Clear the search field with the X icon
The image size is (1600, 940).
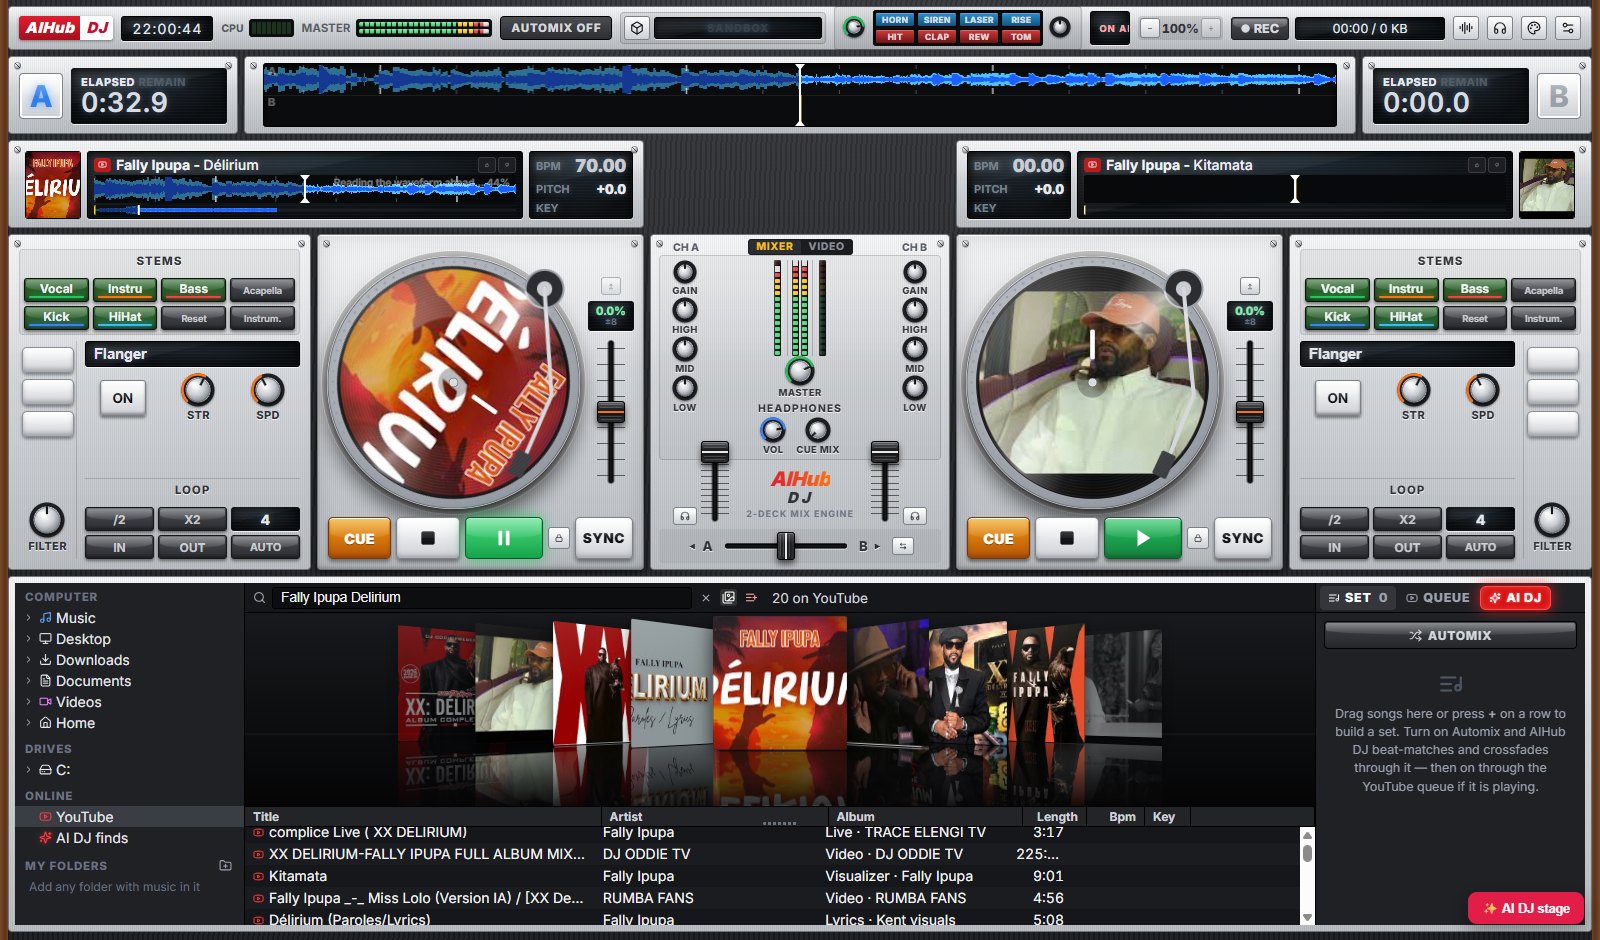point(706,598)
